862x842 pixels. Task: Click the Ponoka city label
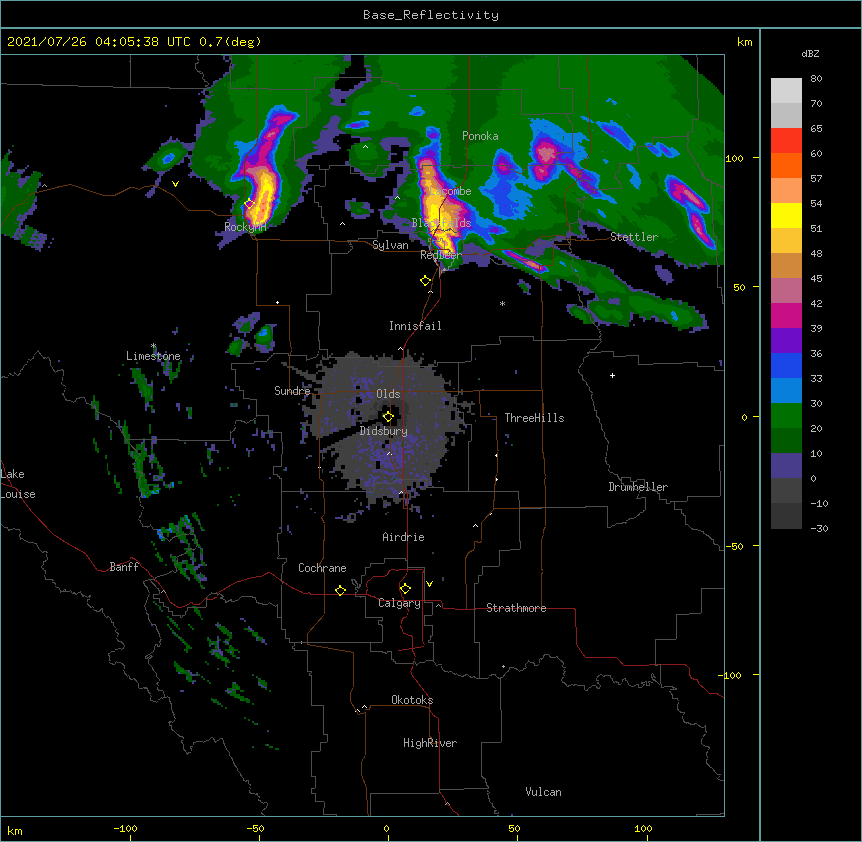[x=480, y=136]
